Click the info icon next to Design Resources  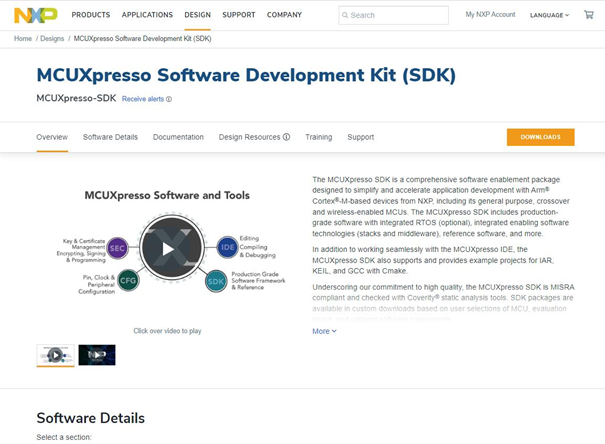pos(286,137)
